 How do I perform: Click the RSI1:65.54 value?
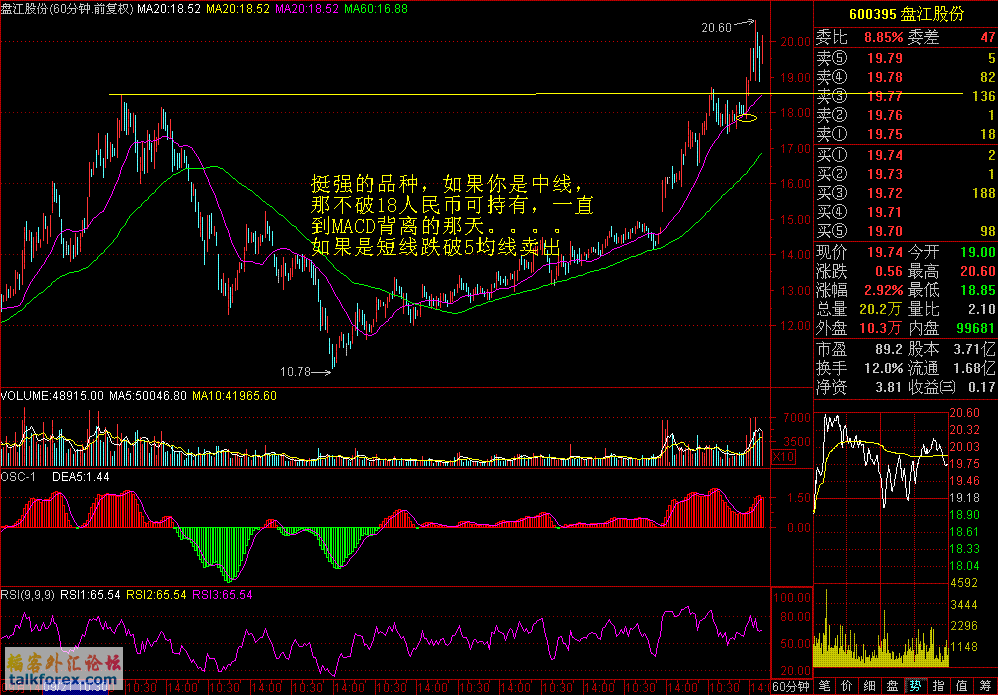pos(90,595)
